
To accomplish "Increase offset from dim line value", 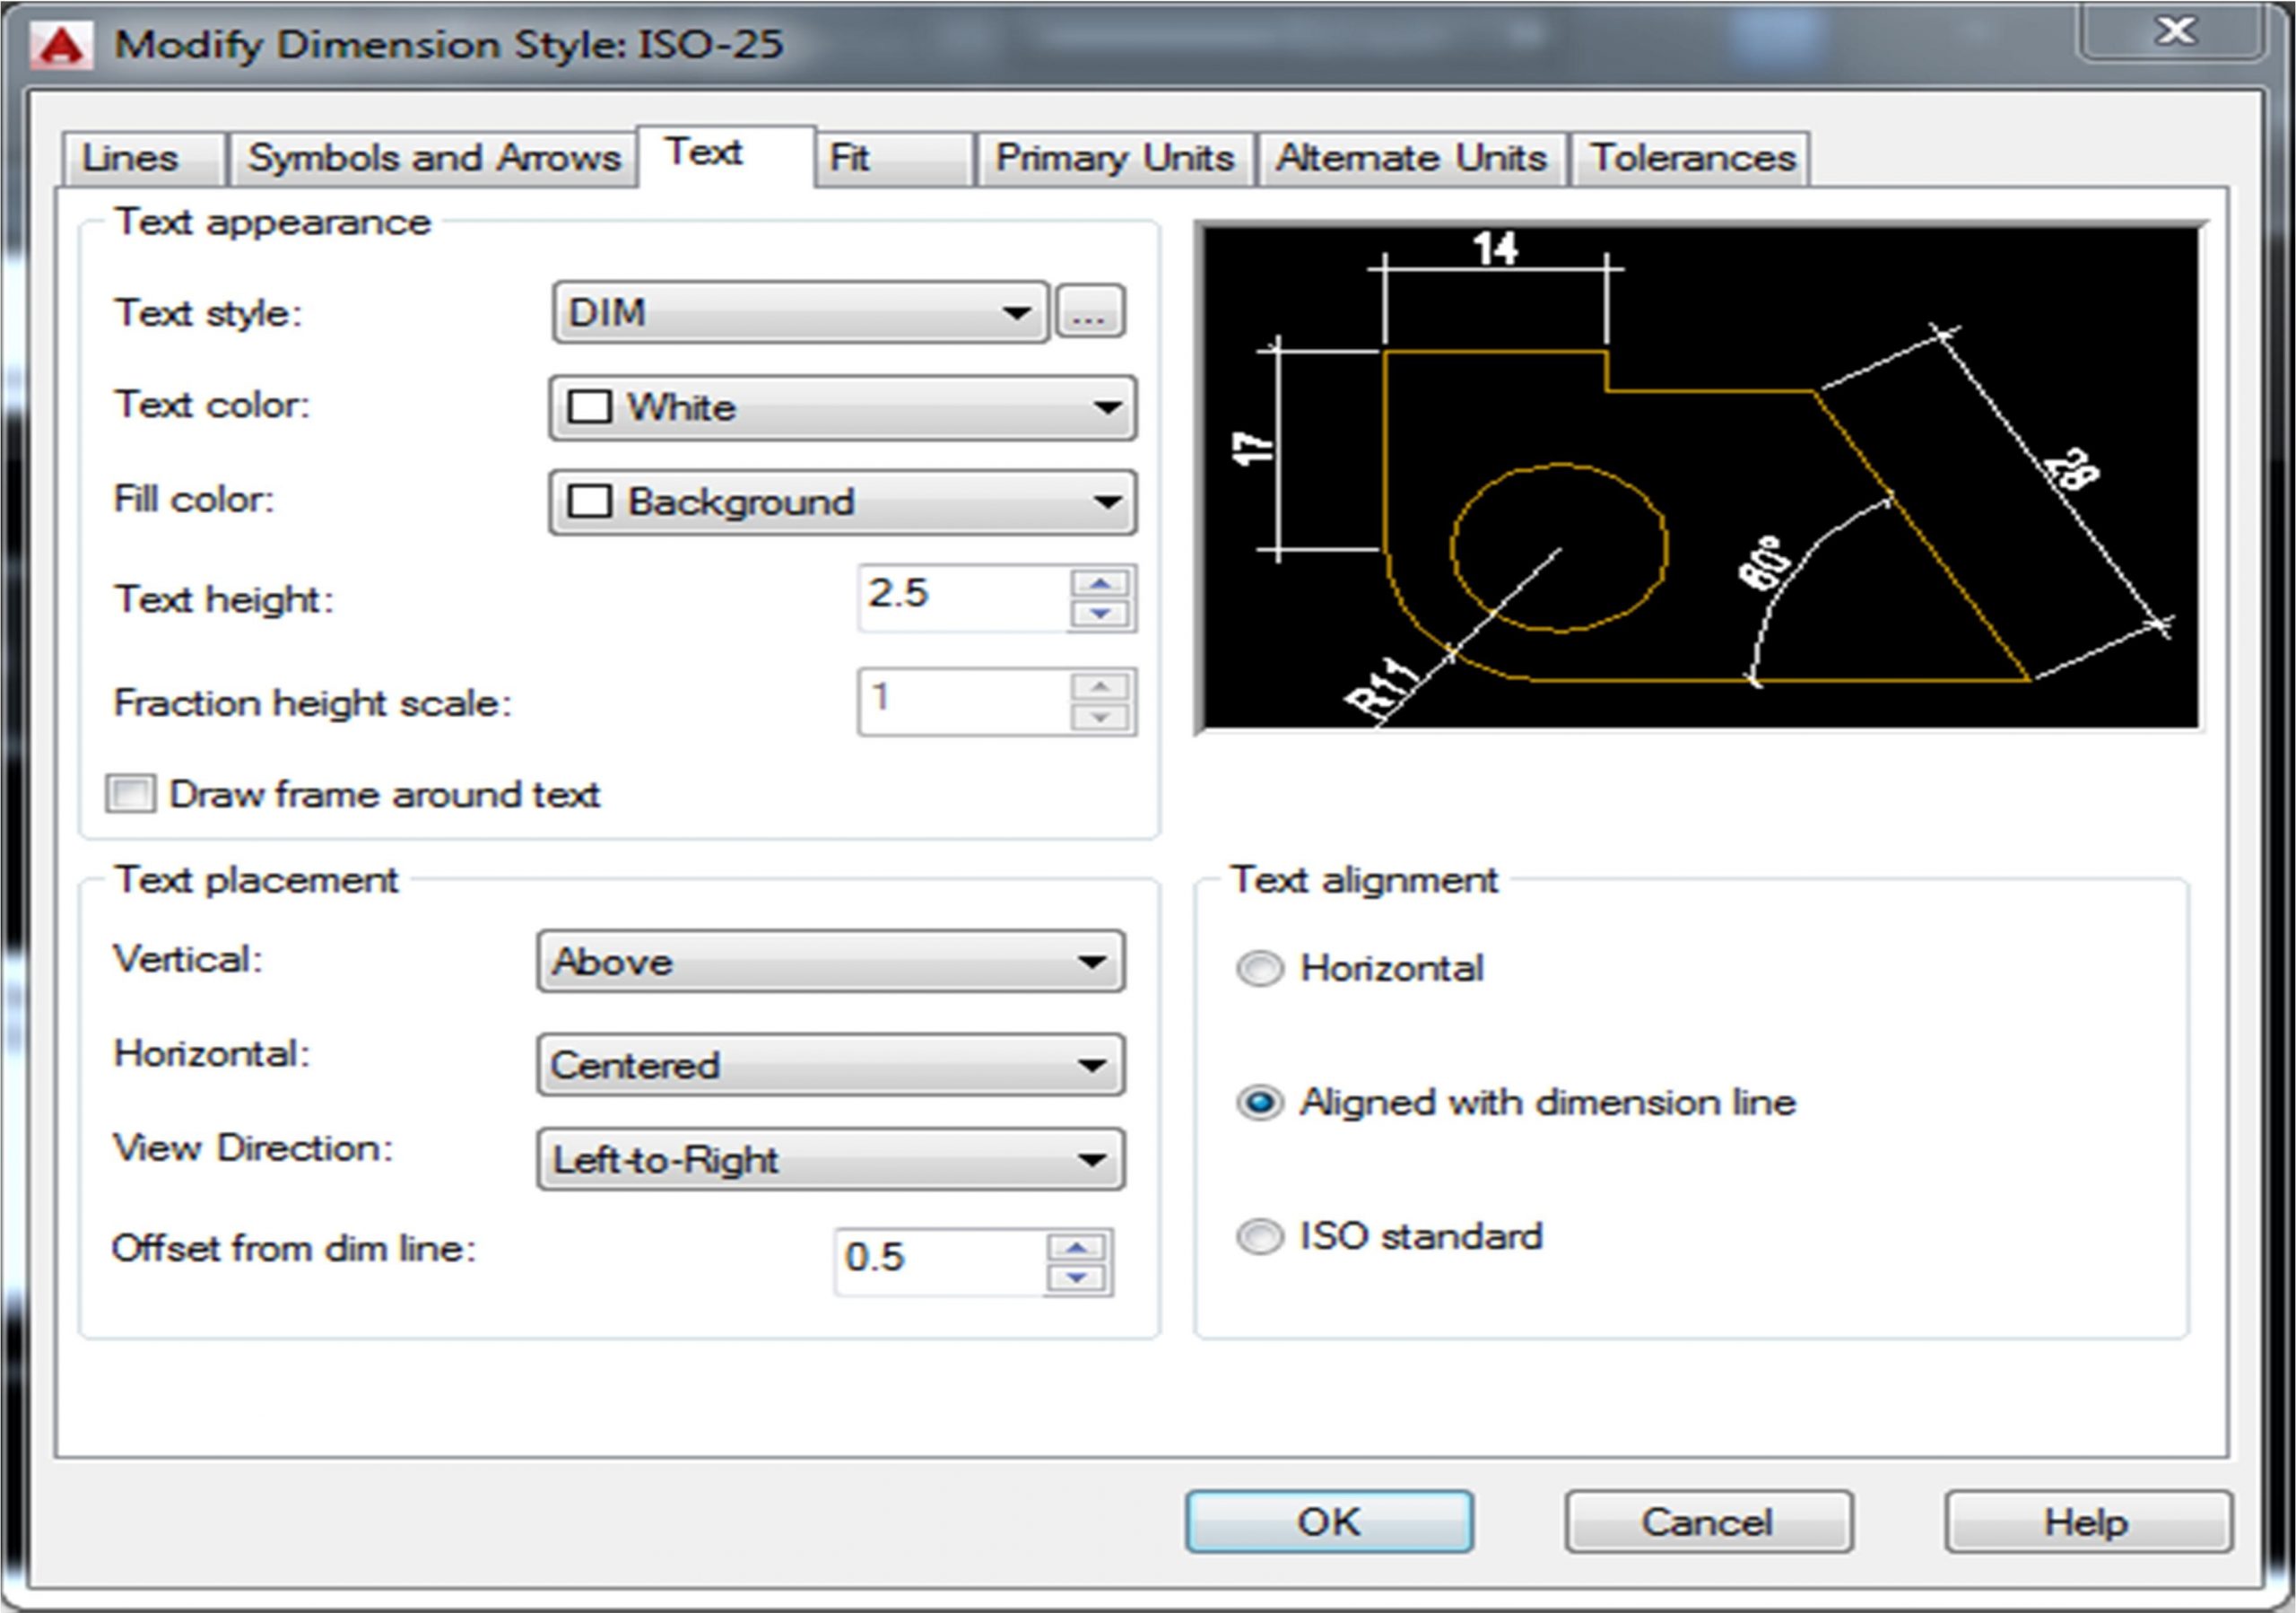I will tap(1076, 1247).
